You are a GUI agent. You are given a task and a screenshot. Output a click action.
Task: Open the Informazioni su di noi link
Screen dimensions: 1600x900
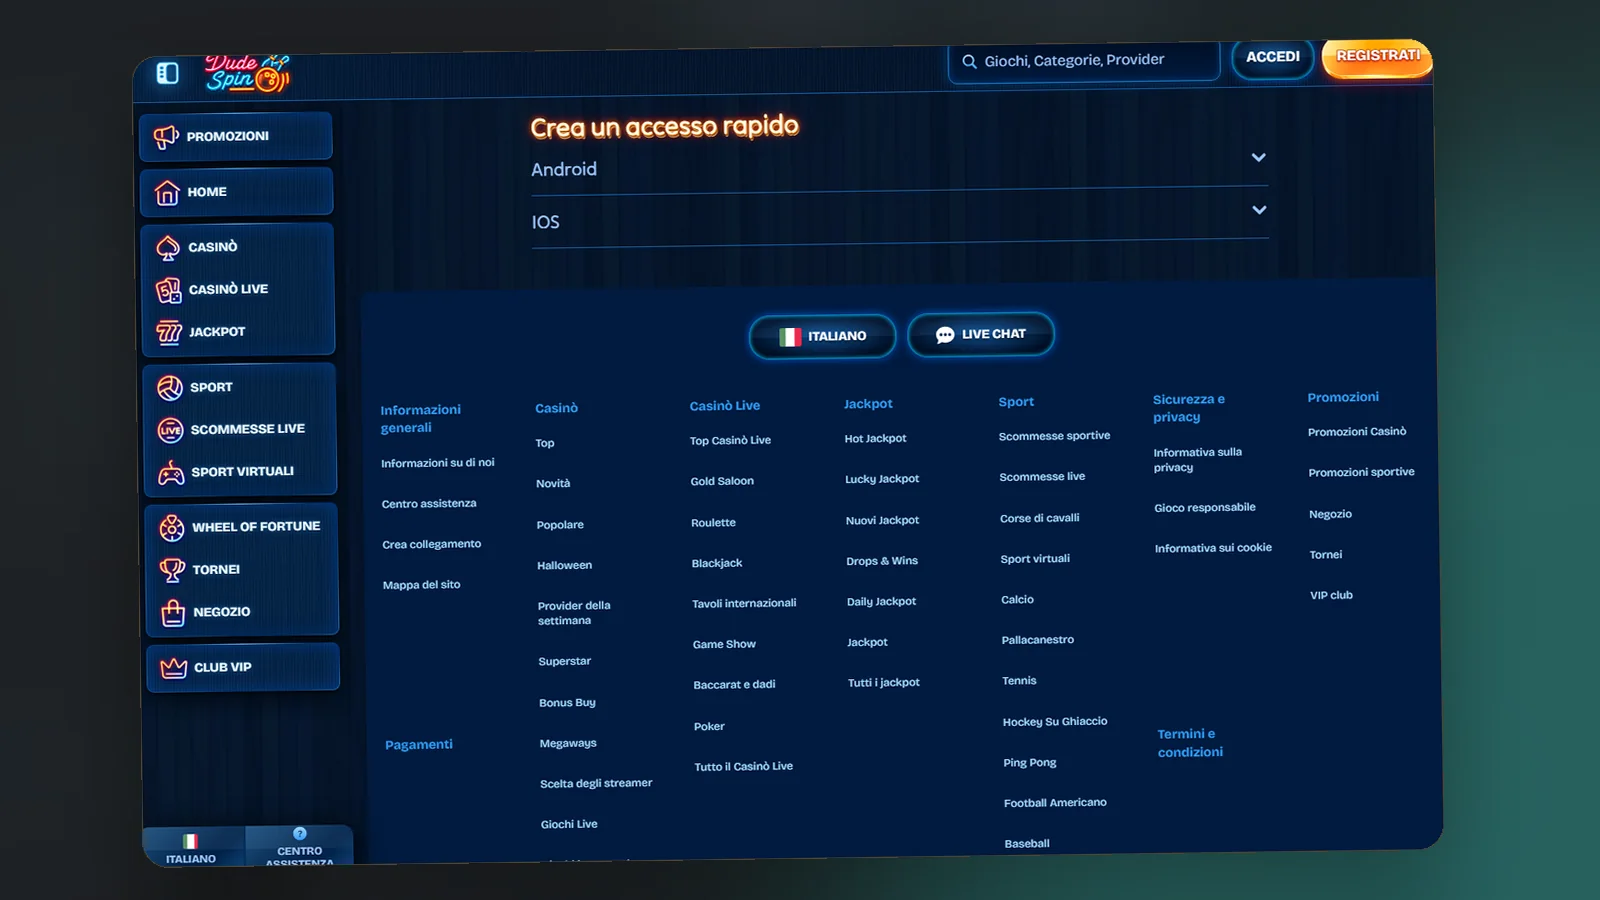tap(438, 463)
